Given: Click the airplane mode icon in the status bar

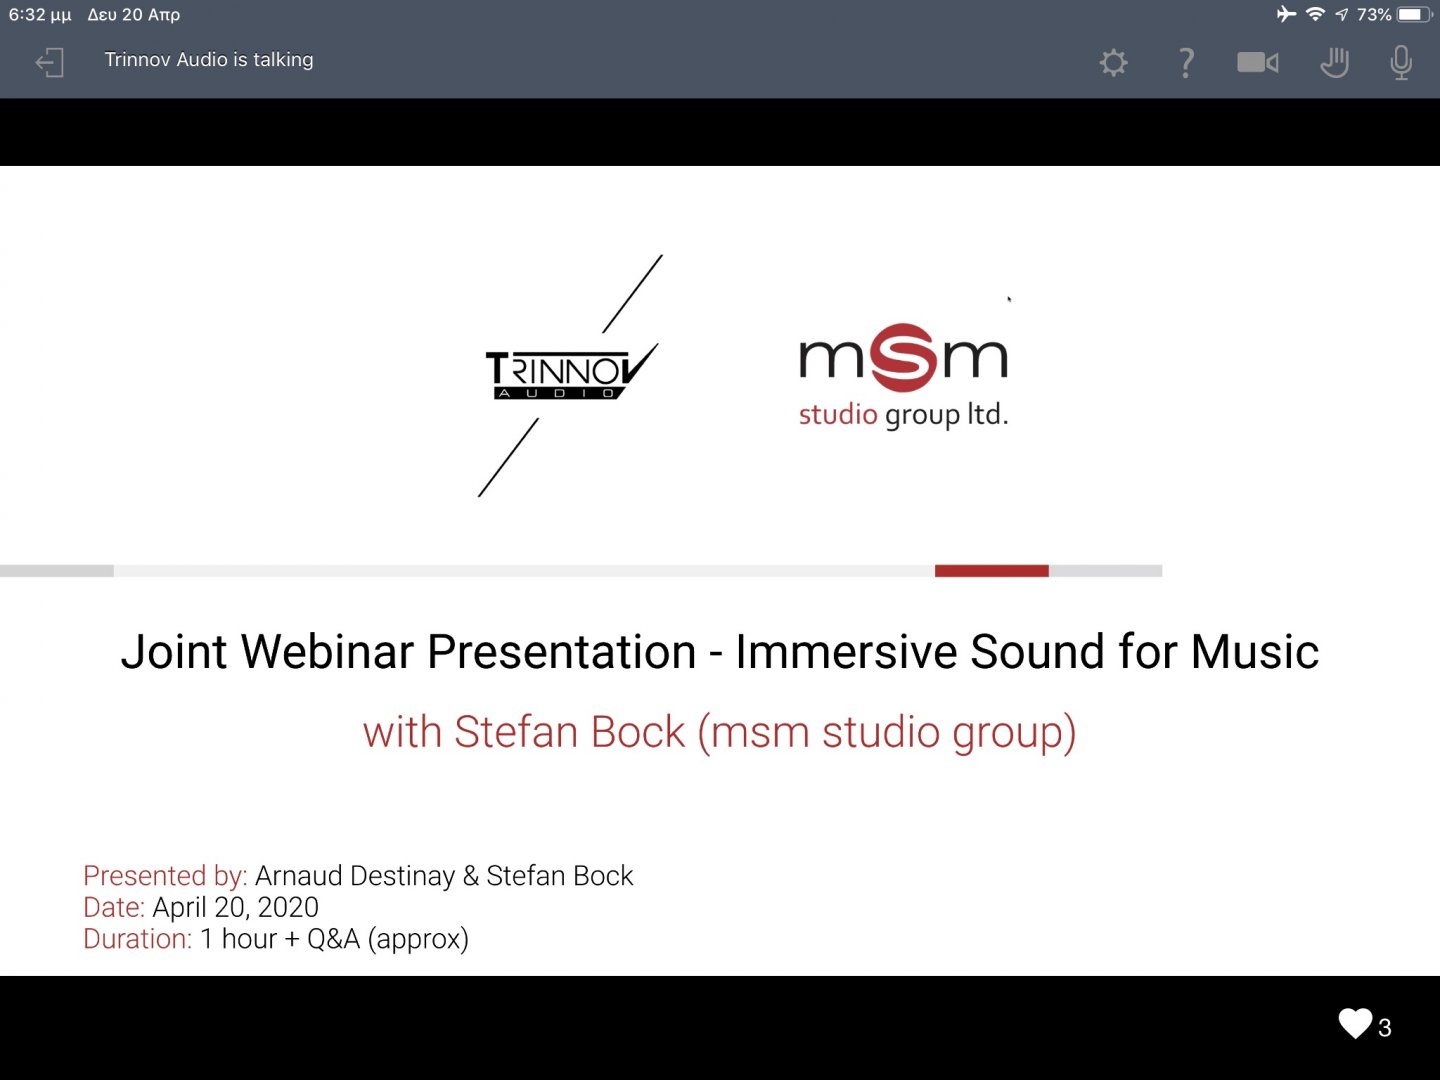Looking at the screenshot, I should [x=1286, y=14].
